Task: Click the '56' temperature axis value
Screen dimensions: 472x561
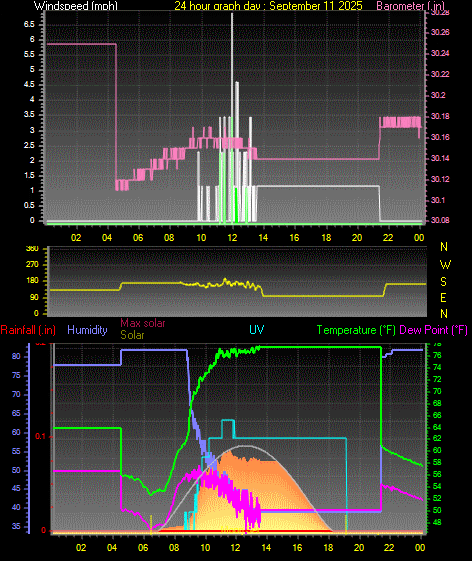Action: click(x=437, y=474)
